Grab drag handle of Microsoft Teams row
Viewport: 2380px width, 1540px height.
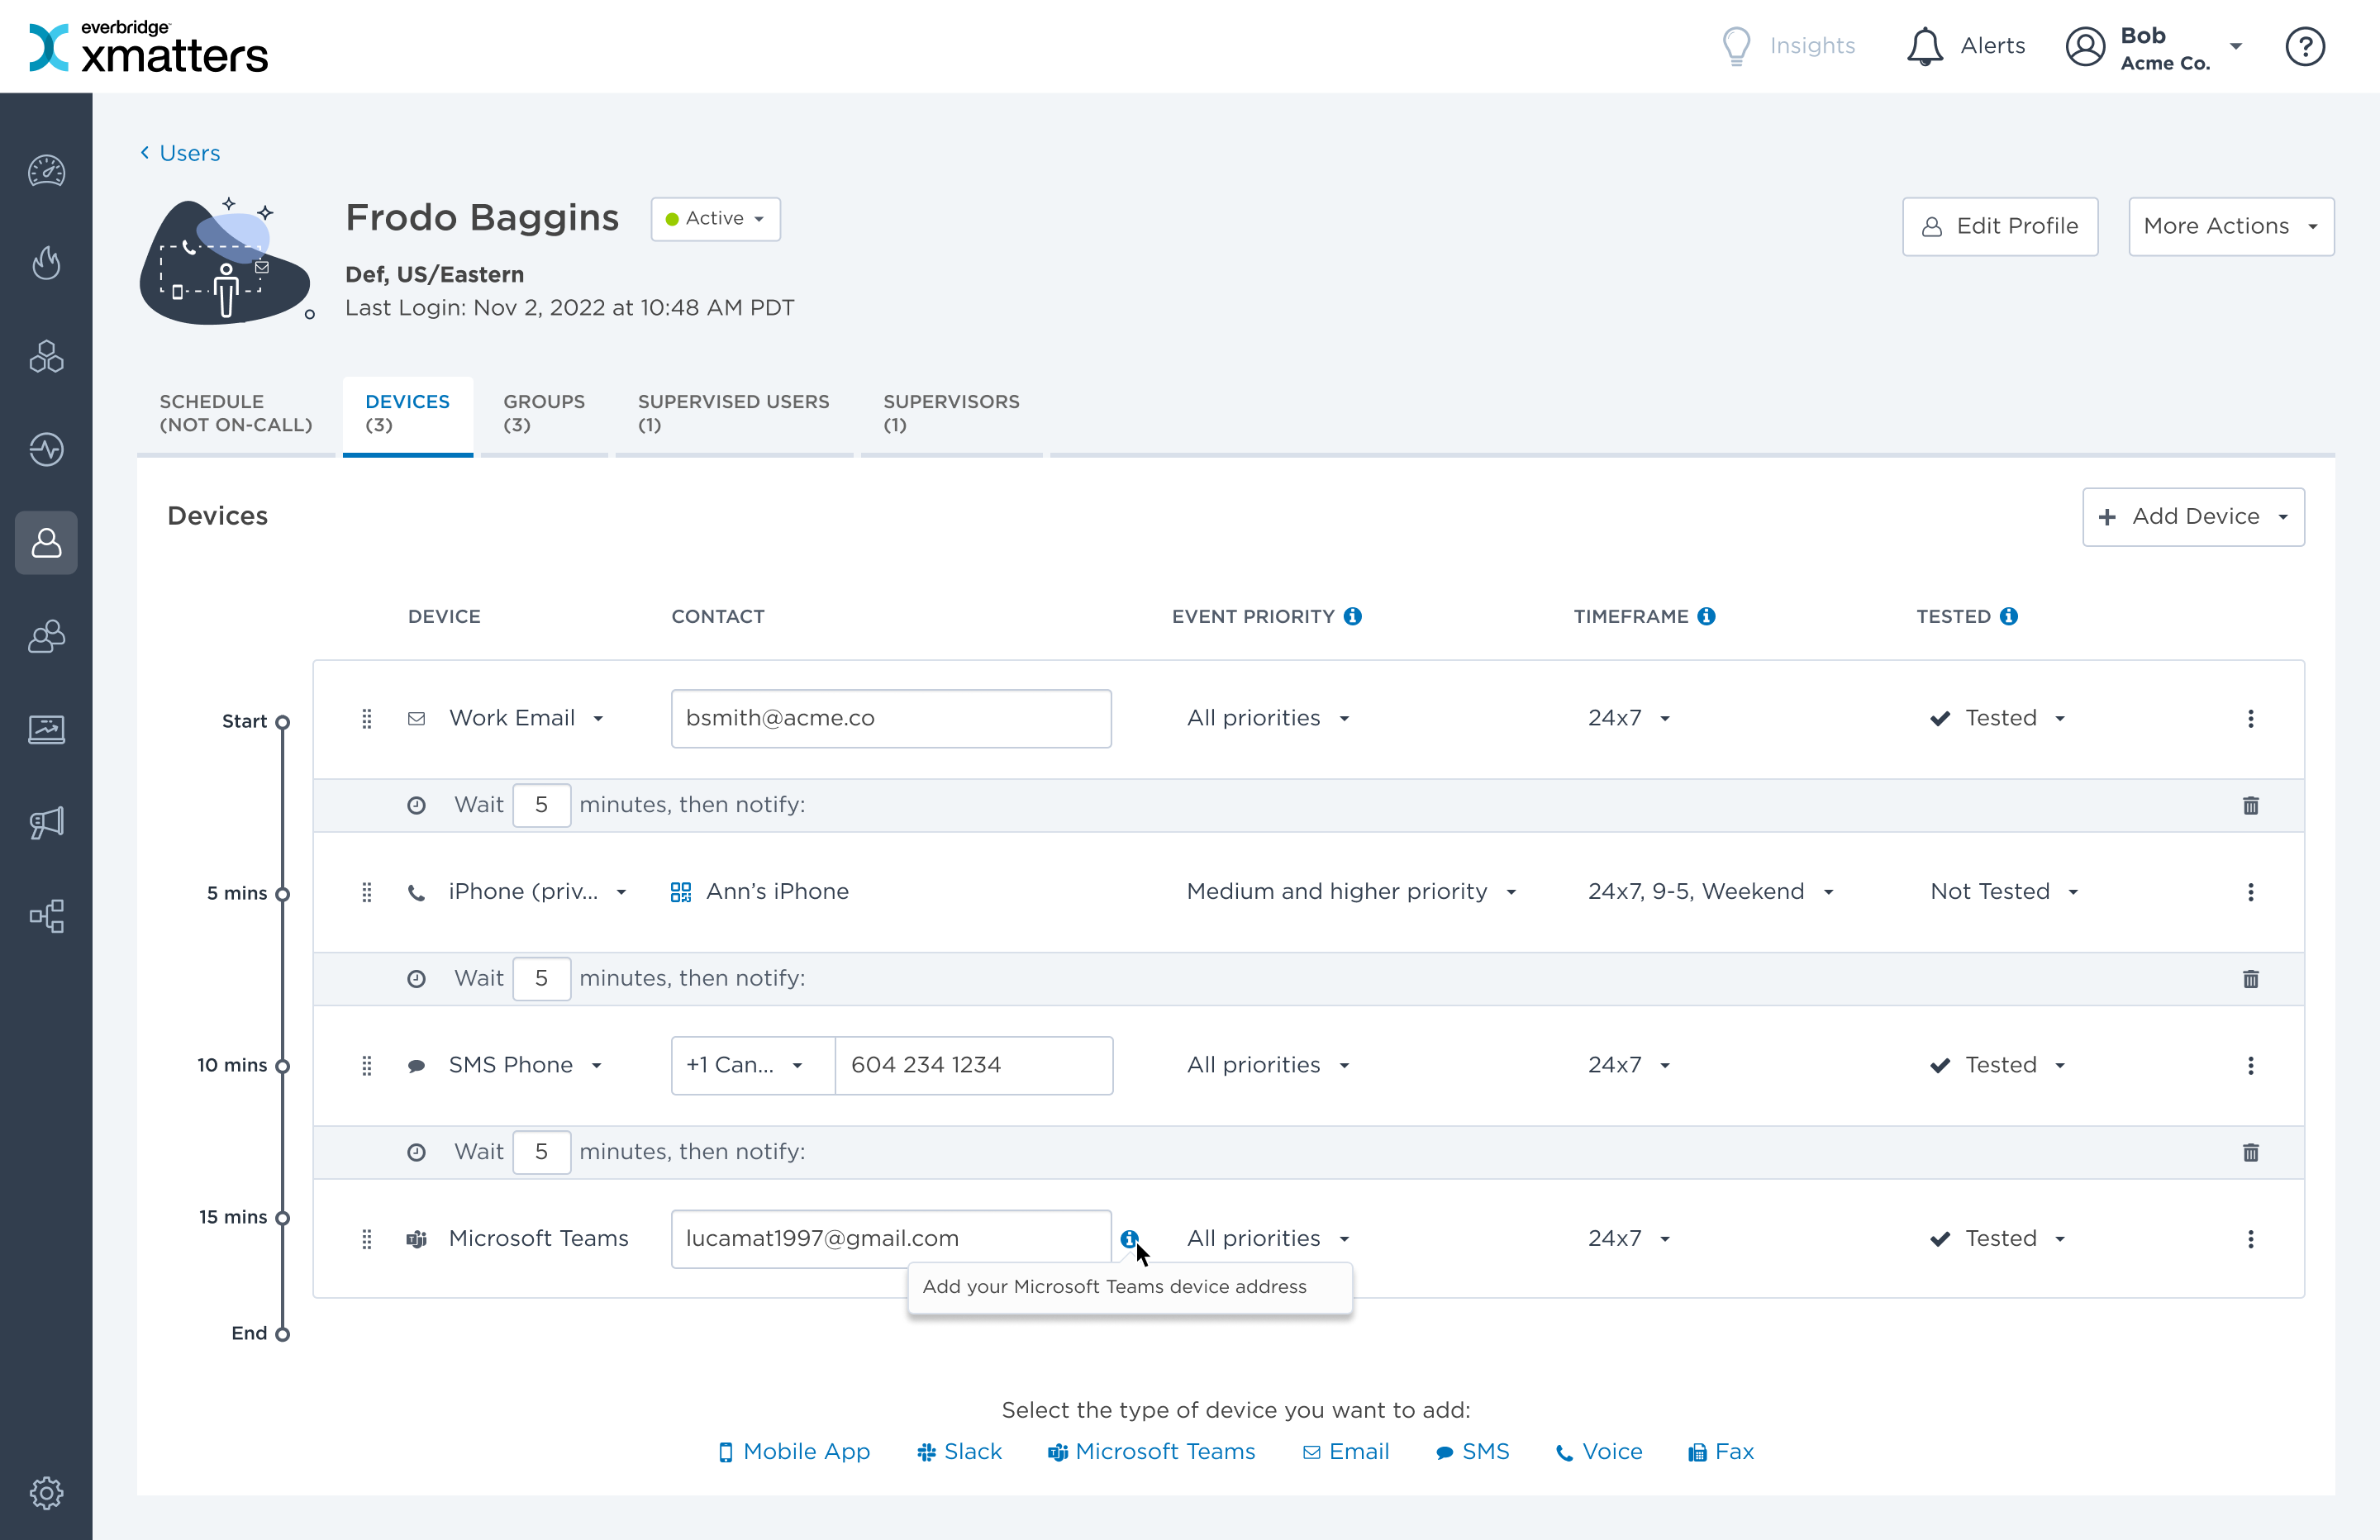click(367, 1238)
